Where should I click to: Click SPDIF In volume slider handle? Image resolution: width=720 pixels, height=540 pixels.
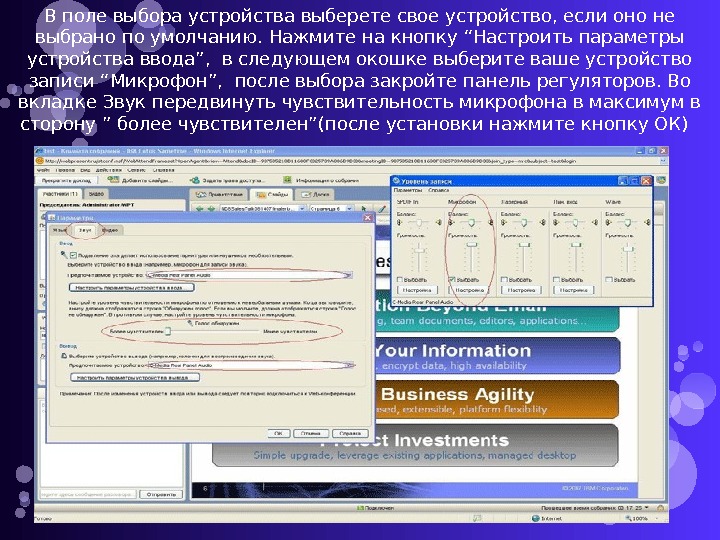pyautogui.click(x=419, y=251)
